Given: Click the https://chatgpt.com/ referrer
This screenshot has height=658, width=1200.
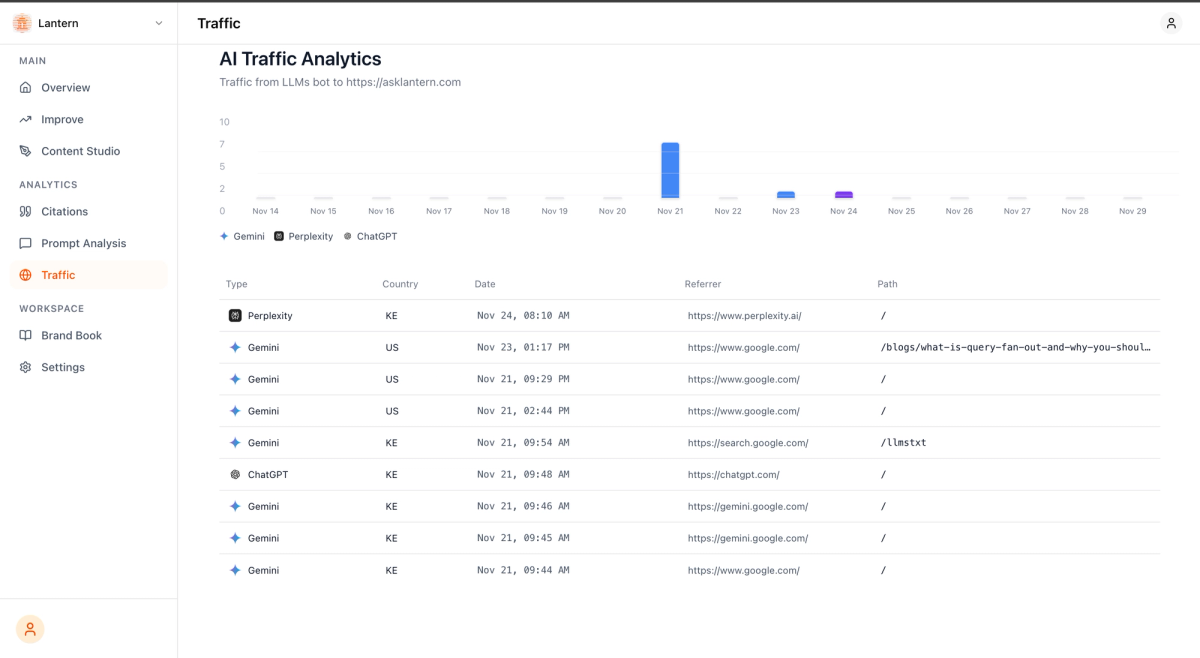Looking at the screenshot, I should click(733, 475).
